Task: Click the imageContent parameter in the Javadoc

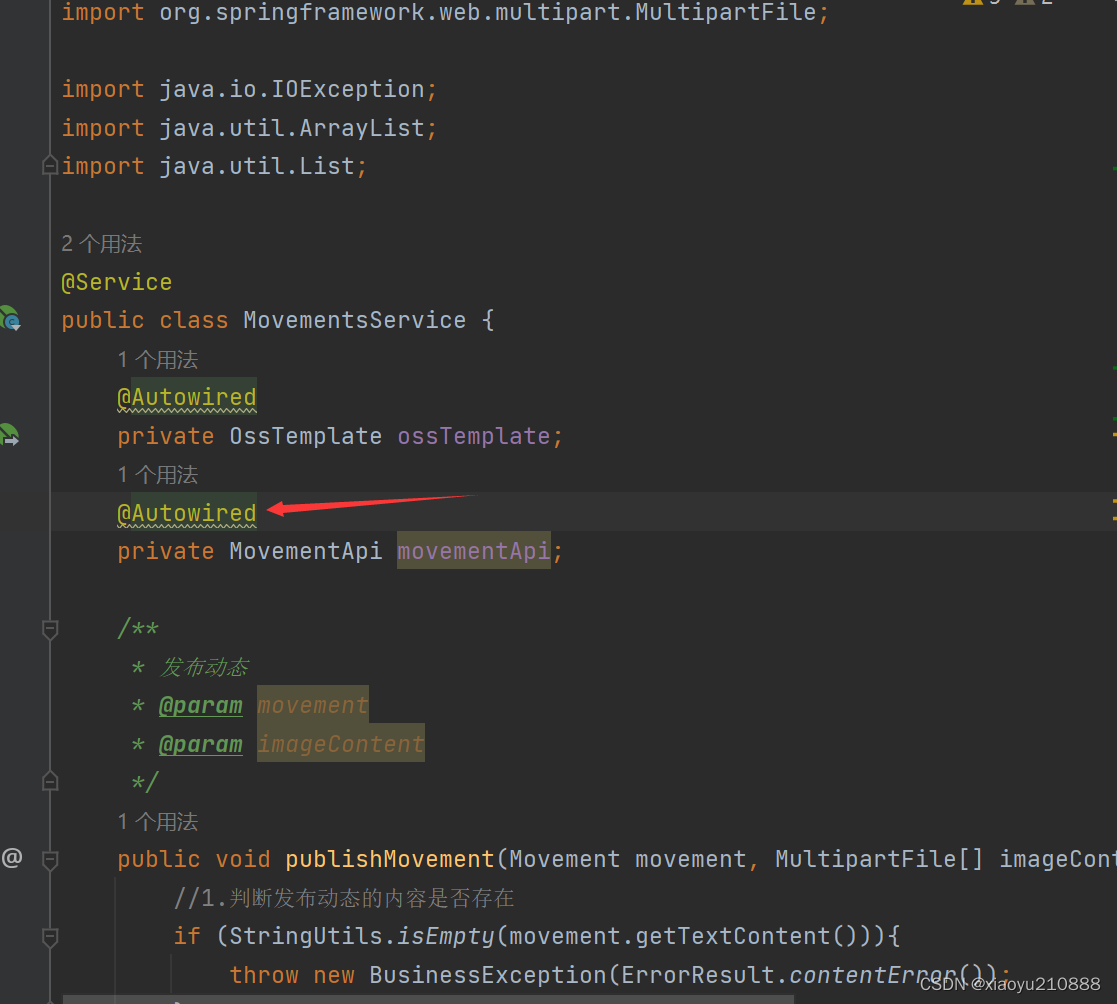Action: 340,743
